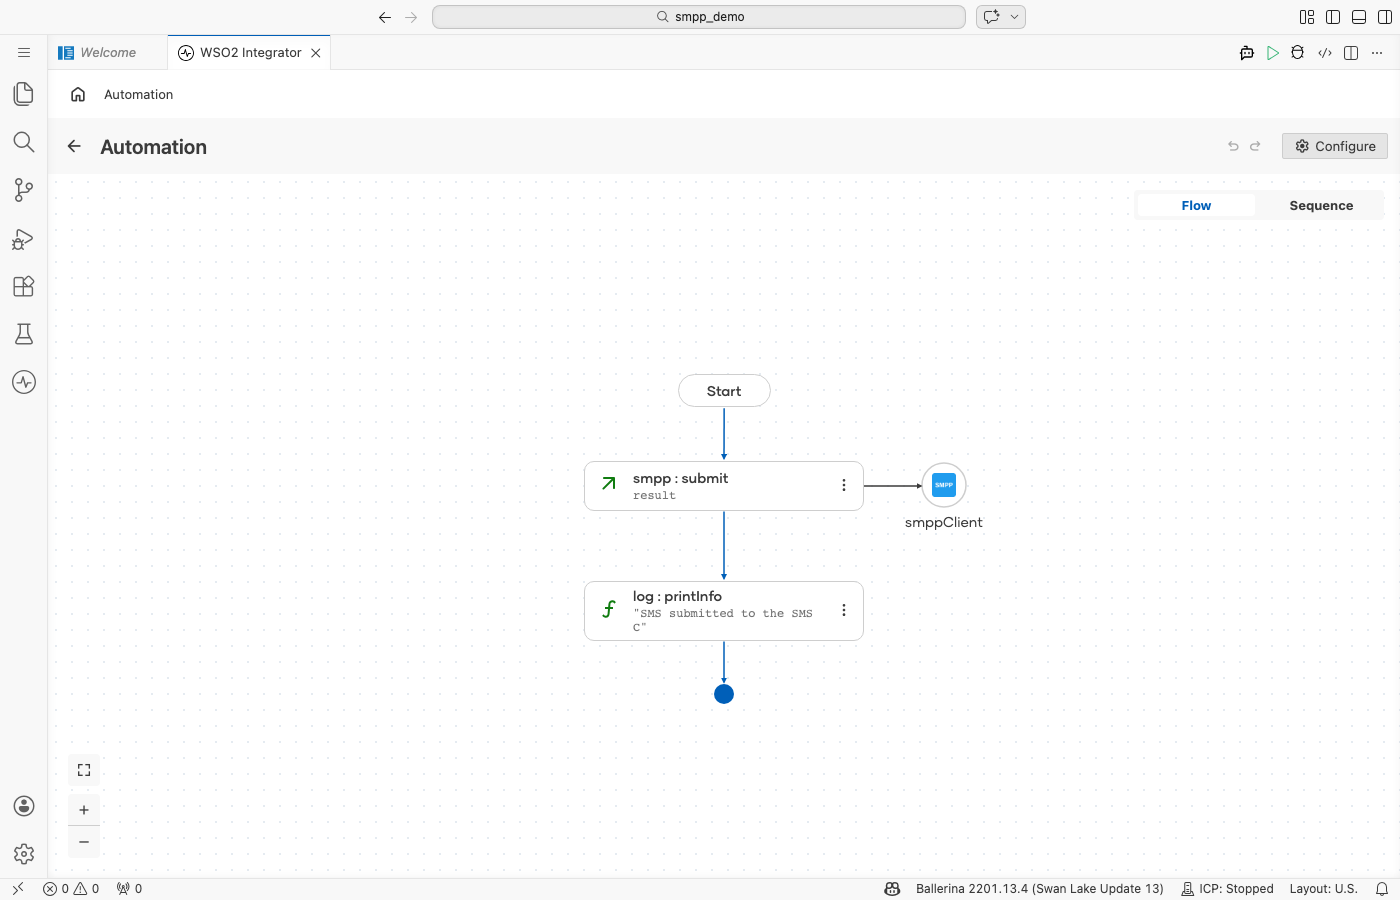The width and height of the screenshot is (1400, 900).
Task: Open the hamburger application menu
Action: 24,53
